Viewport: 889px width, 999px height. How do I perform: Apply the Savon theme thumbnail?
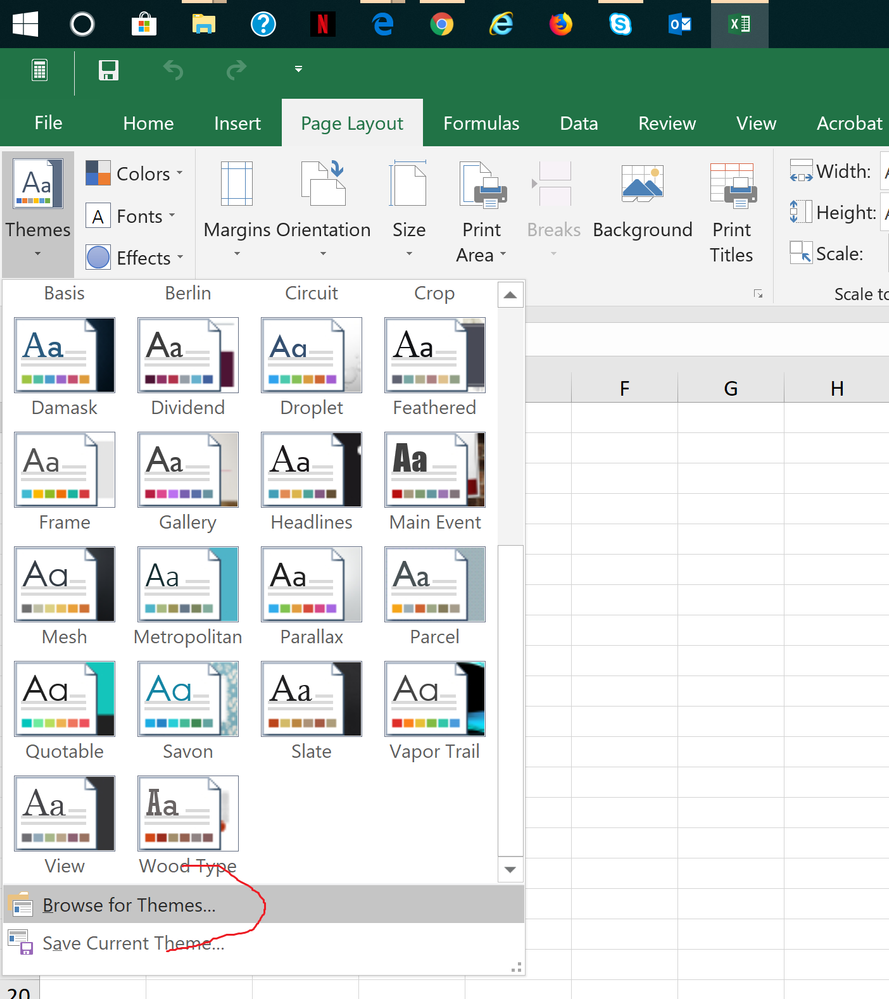pyautogui.click(x=188, y=698)
